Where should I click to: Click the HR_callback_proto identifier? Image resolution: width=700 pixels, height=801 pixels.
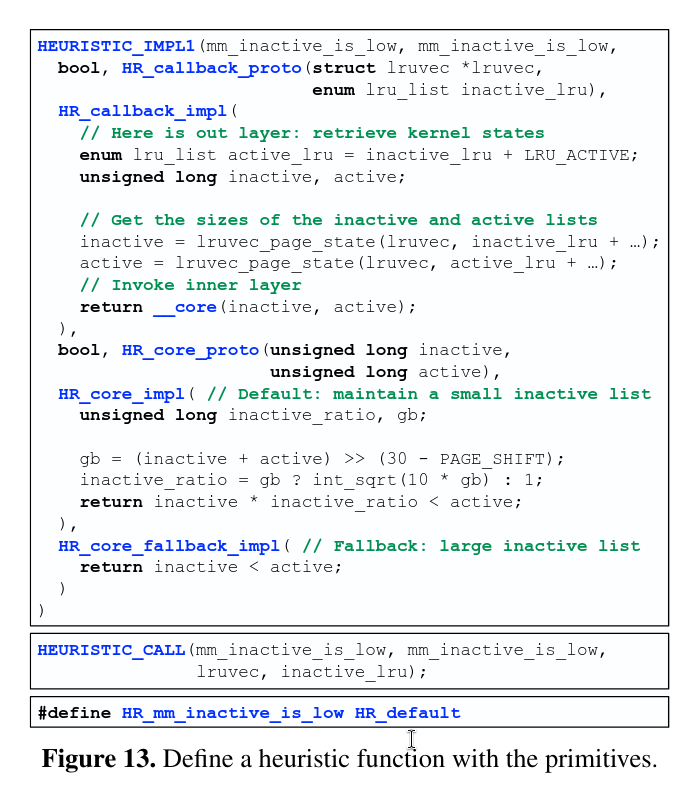click(x=211, y=68)
